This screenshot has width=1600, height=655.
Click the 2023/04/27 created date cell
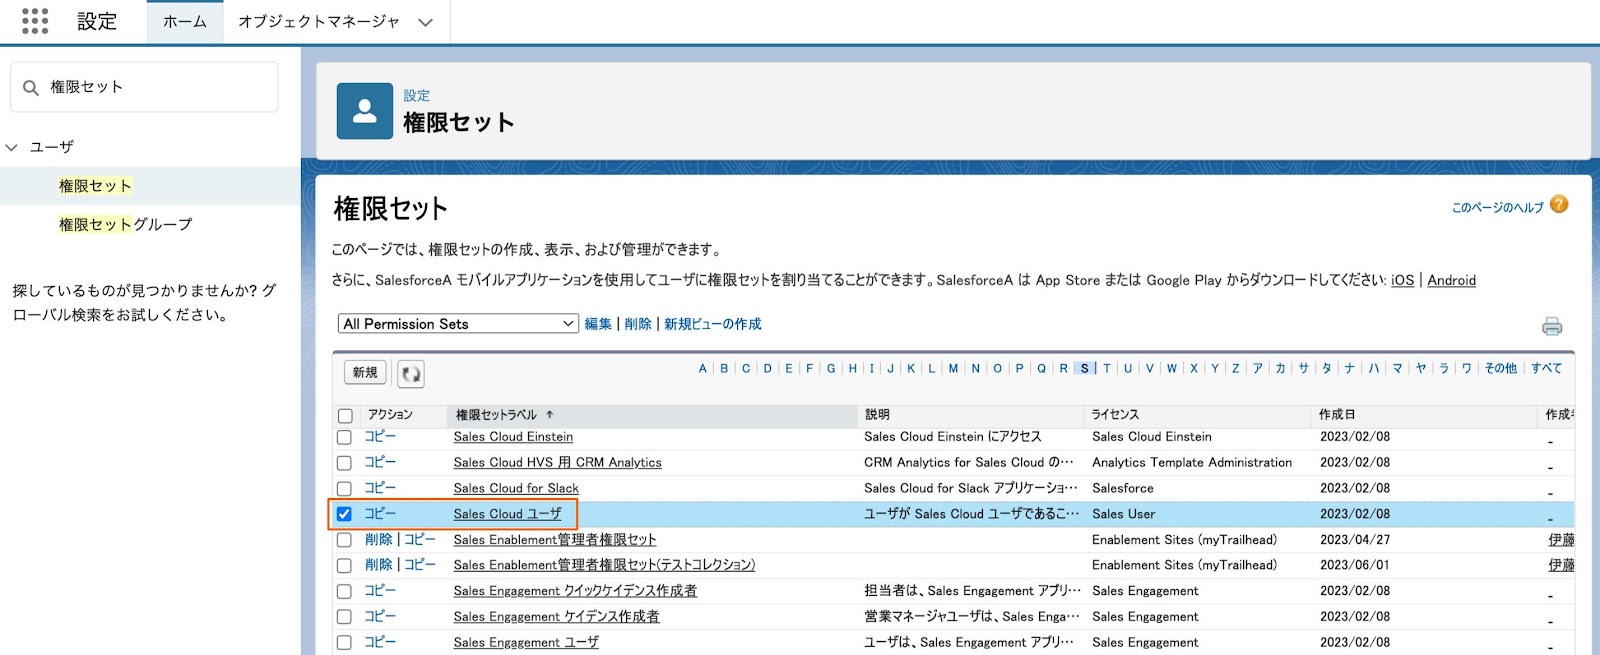[x=1355, y=540]
